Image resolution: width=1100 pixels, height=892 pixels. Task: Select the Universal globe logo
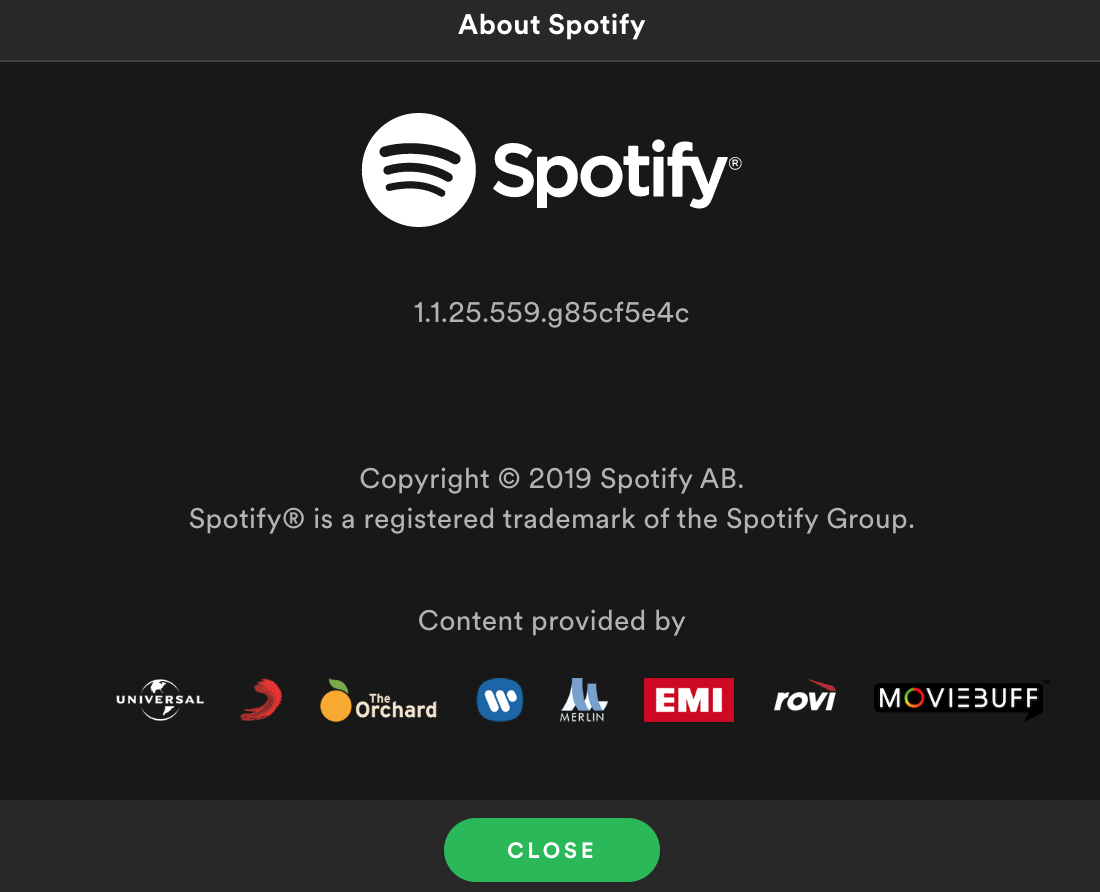160,699
